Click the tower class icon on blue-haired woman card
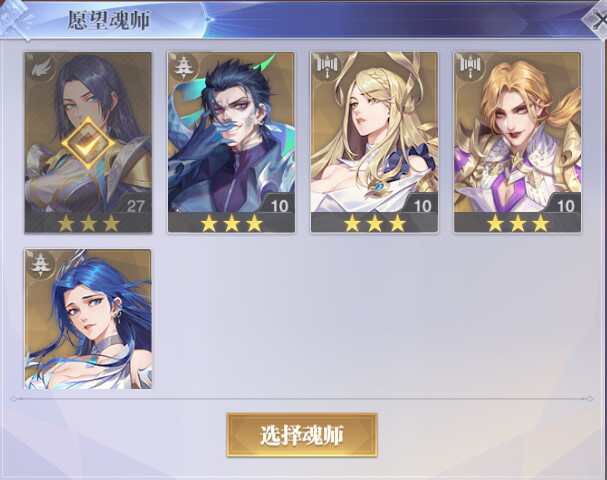The width and height of the screenshot is (607, 480). coord(41,264)
